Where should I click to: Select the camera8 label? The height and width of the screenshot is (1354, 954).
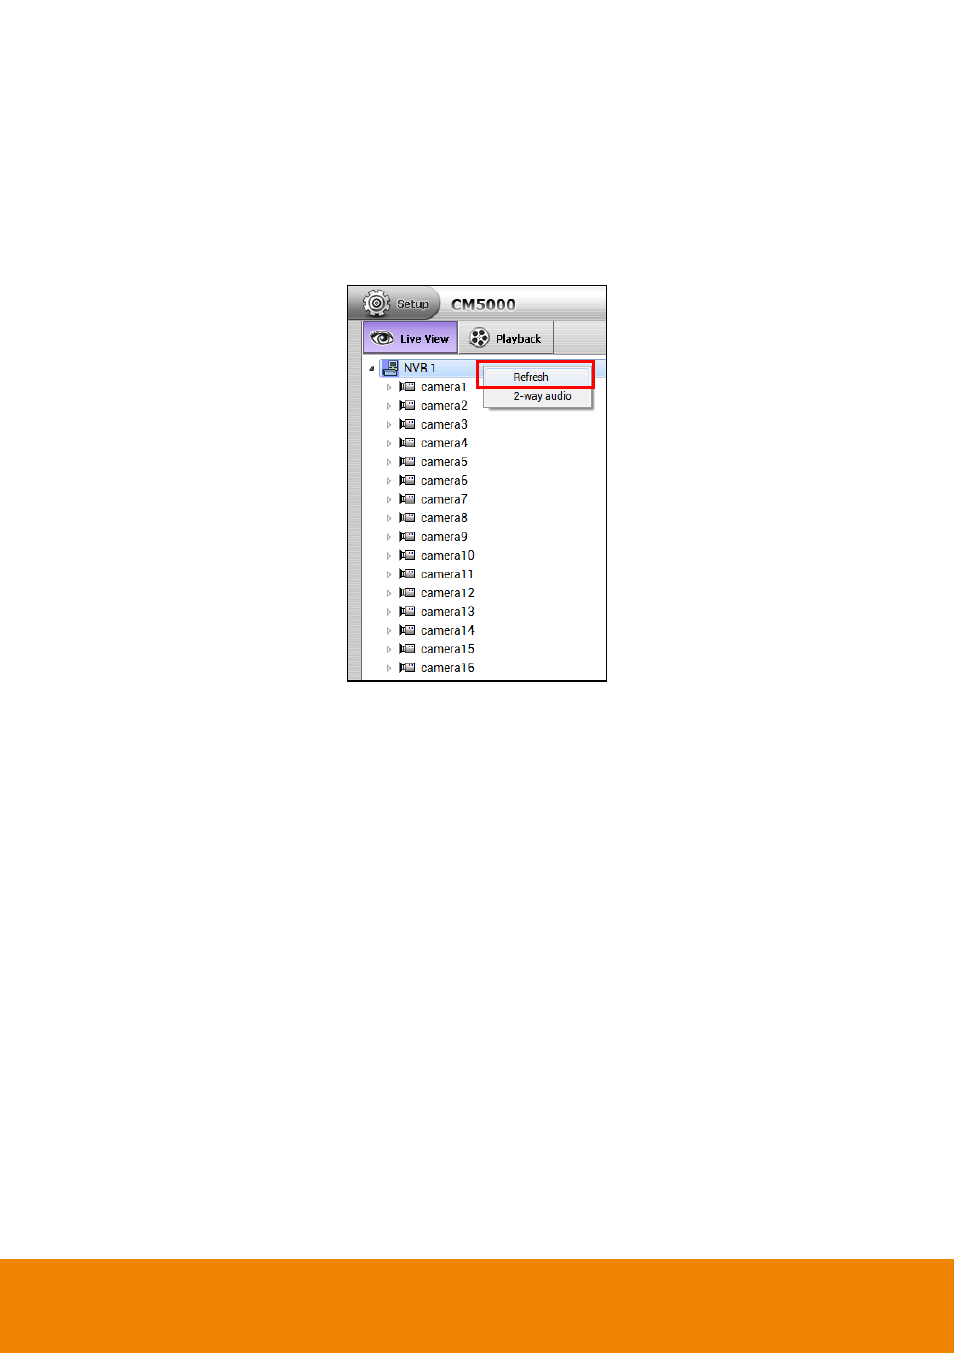click(x=444, y=518)
